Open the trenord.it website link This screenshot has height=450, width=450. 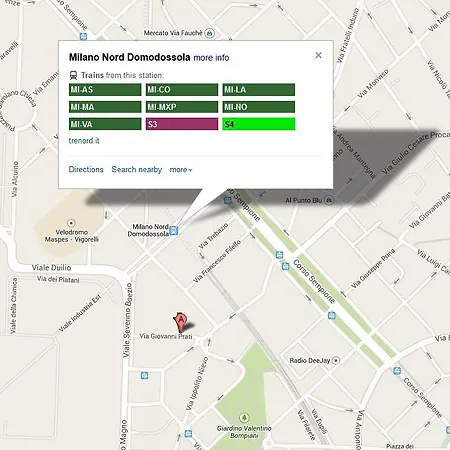(x=84, y=141)
